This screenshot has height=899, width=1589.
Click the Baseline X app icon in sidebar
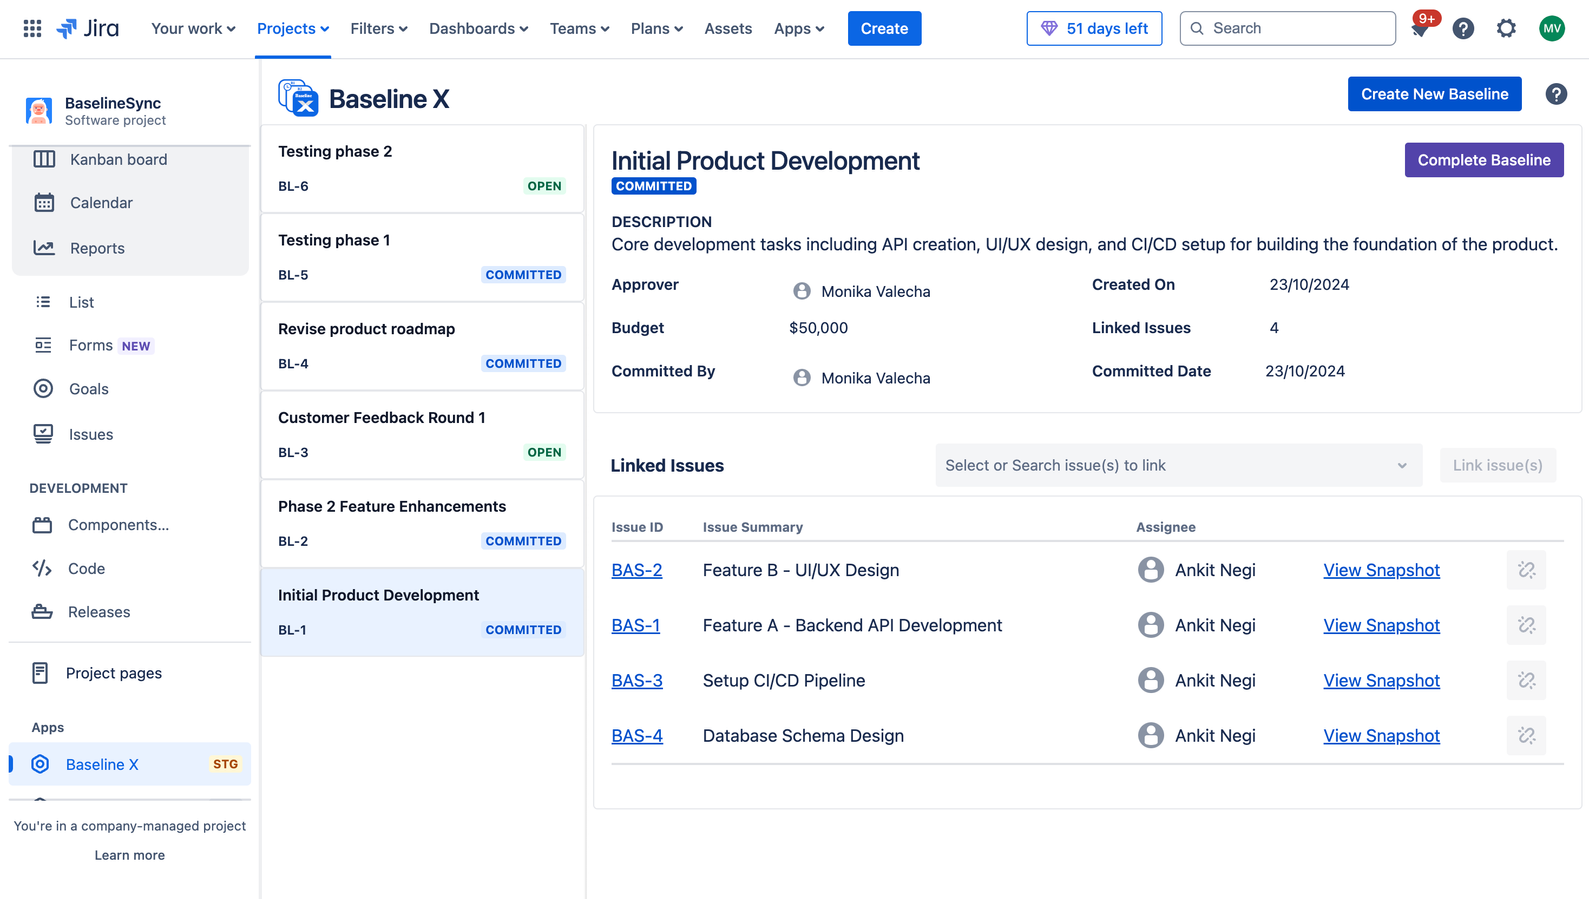pyautogui.click(x=40, y=764)
